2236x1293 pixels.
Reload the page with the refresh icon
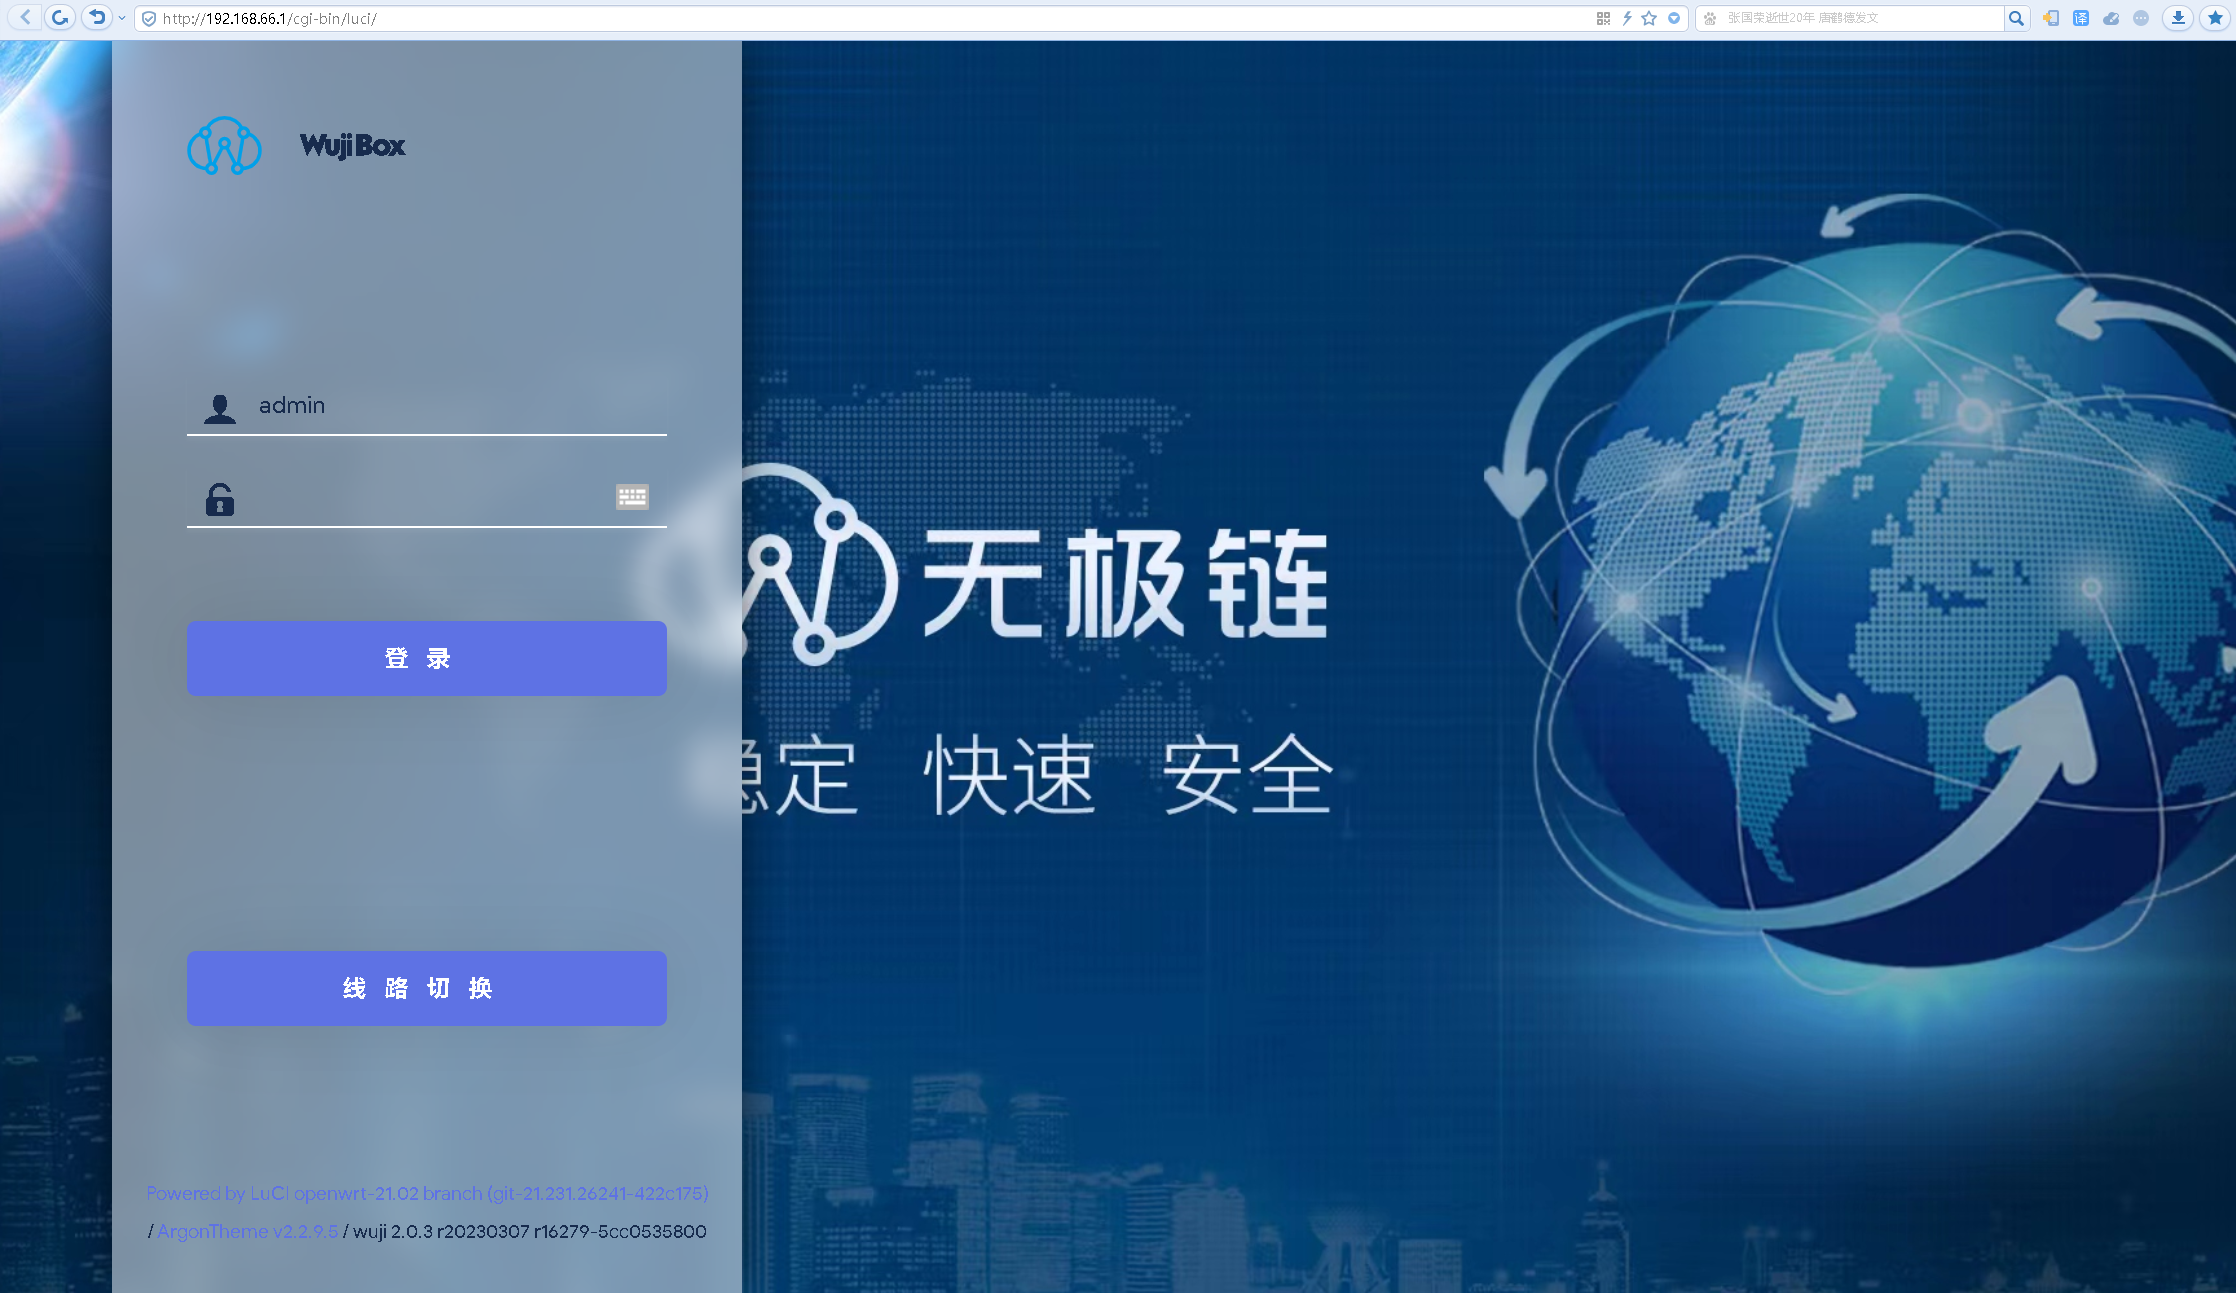coord(60,18)
